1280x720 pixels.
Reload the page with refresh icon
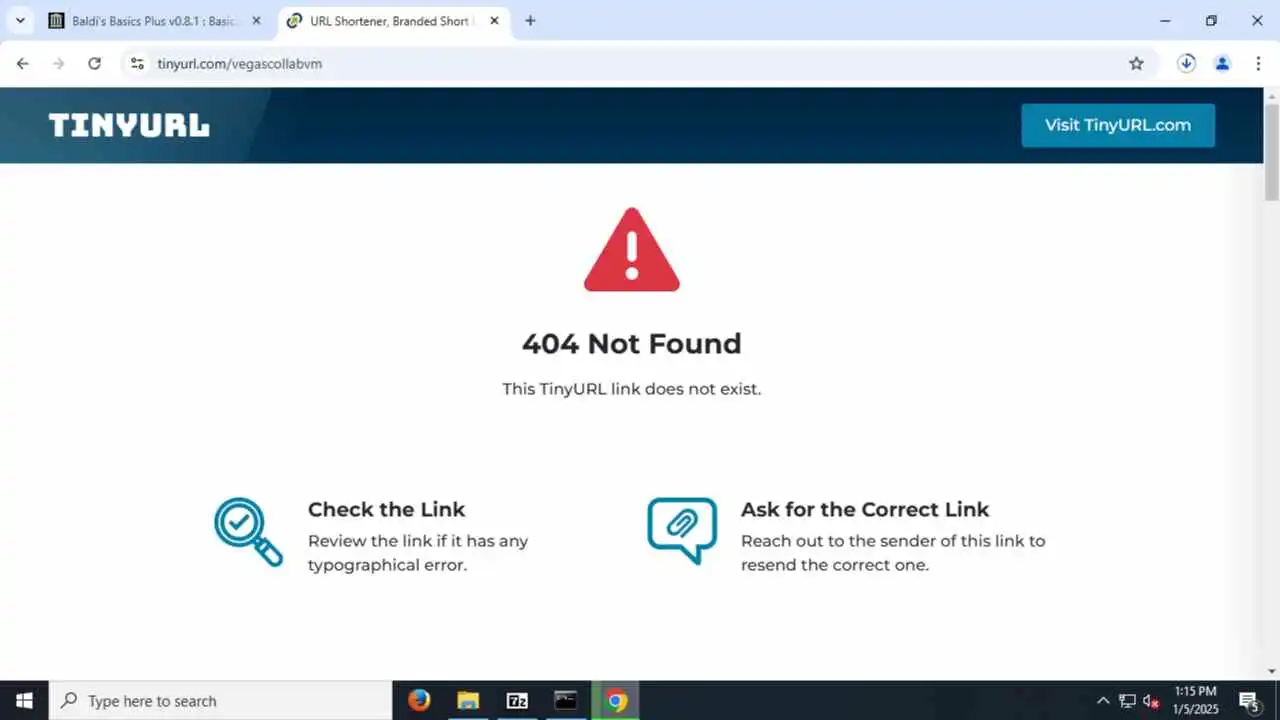click(94, 63)
